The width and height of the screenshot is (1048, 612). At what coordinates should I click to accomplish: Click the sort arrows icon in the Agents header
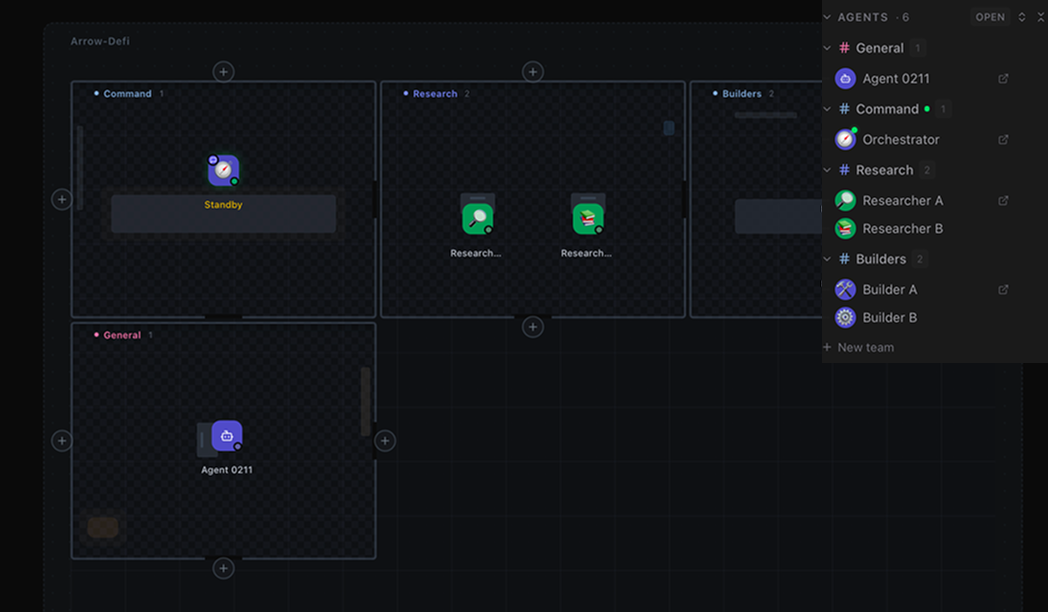1022,17
